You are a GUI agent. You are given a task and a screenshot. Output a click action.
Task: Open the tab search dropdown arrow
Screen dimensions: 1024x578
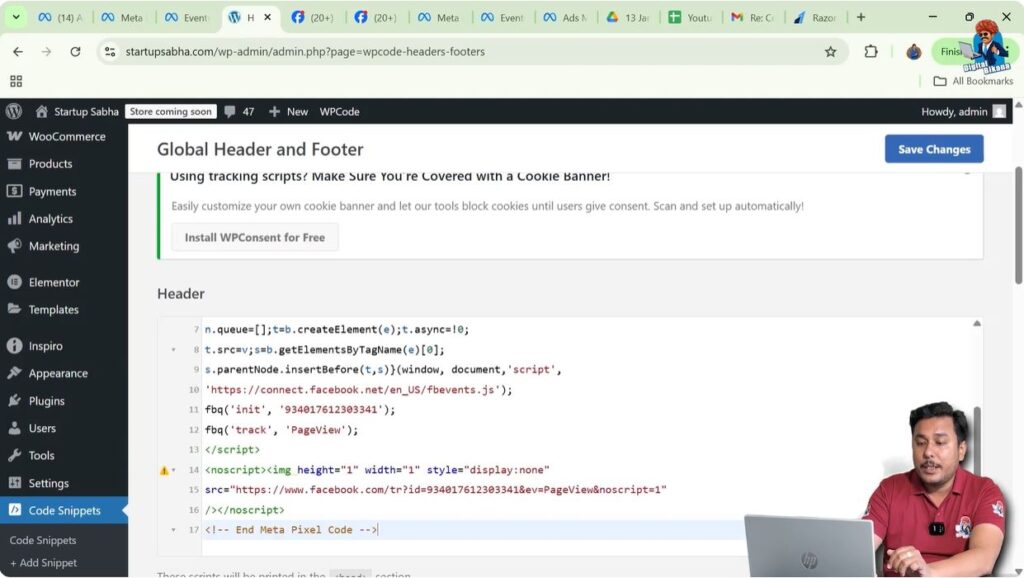point(16,18)
